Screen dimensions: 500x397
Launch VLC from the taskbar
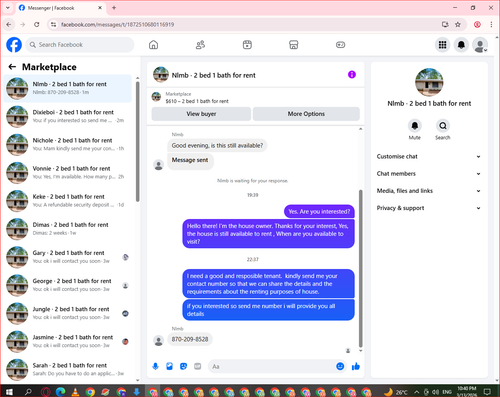tap(75, 392)
